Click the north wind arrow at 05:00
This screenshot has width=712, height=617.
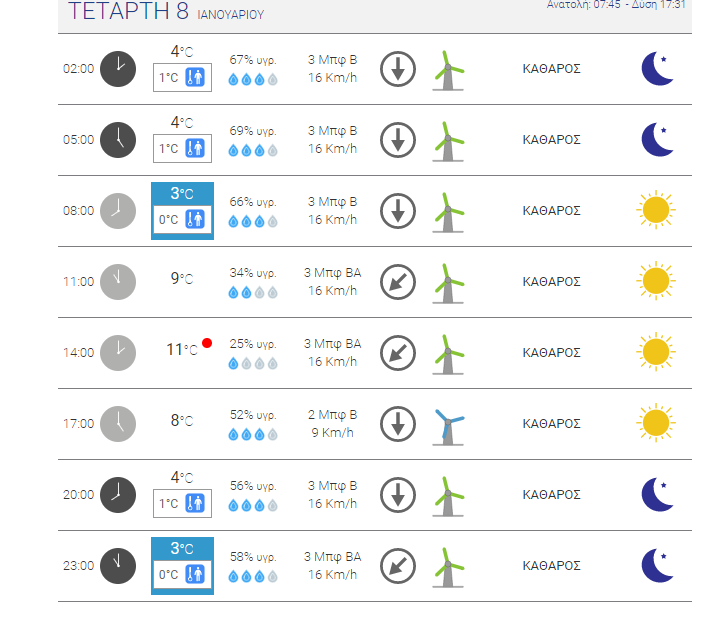pyautogui.click(x=397, y=140)
